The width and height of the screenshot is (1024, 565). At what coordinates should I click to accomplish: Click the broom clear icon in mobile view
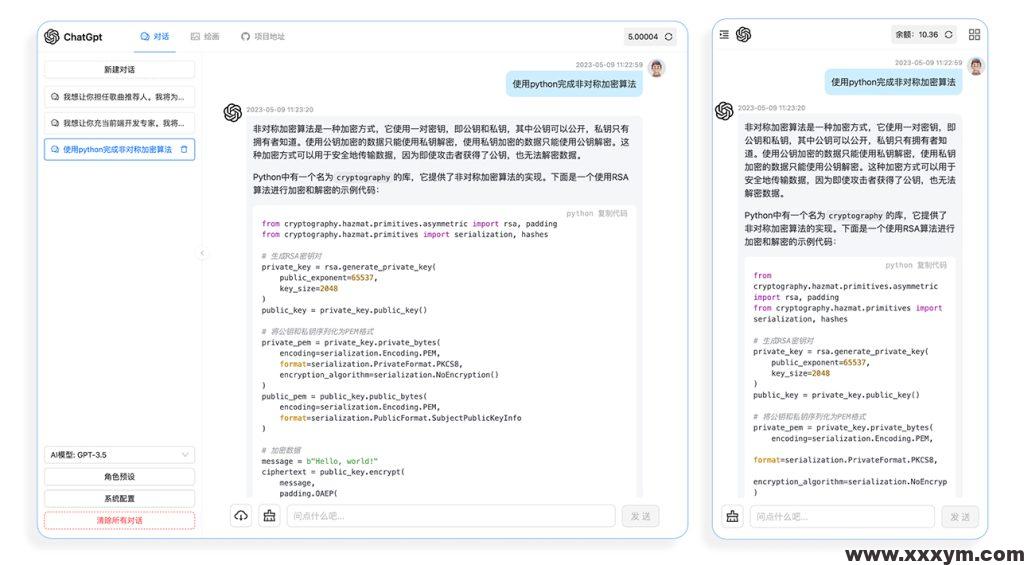tap(732, 516)
